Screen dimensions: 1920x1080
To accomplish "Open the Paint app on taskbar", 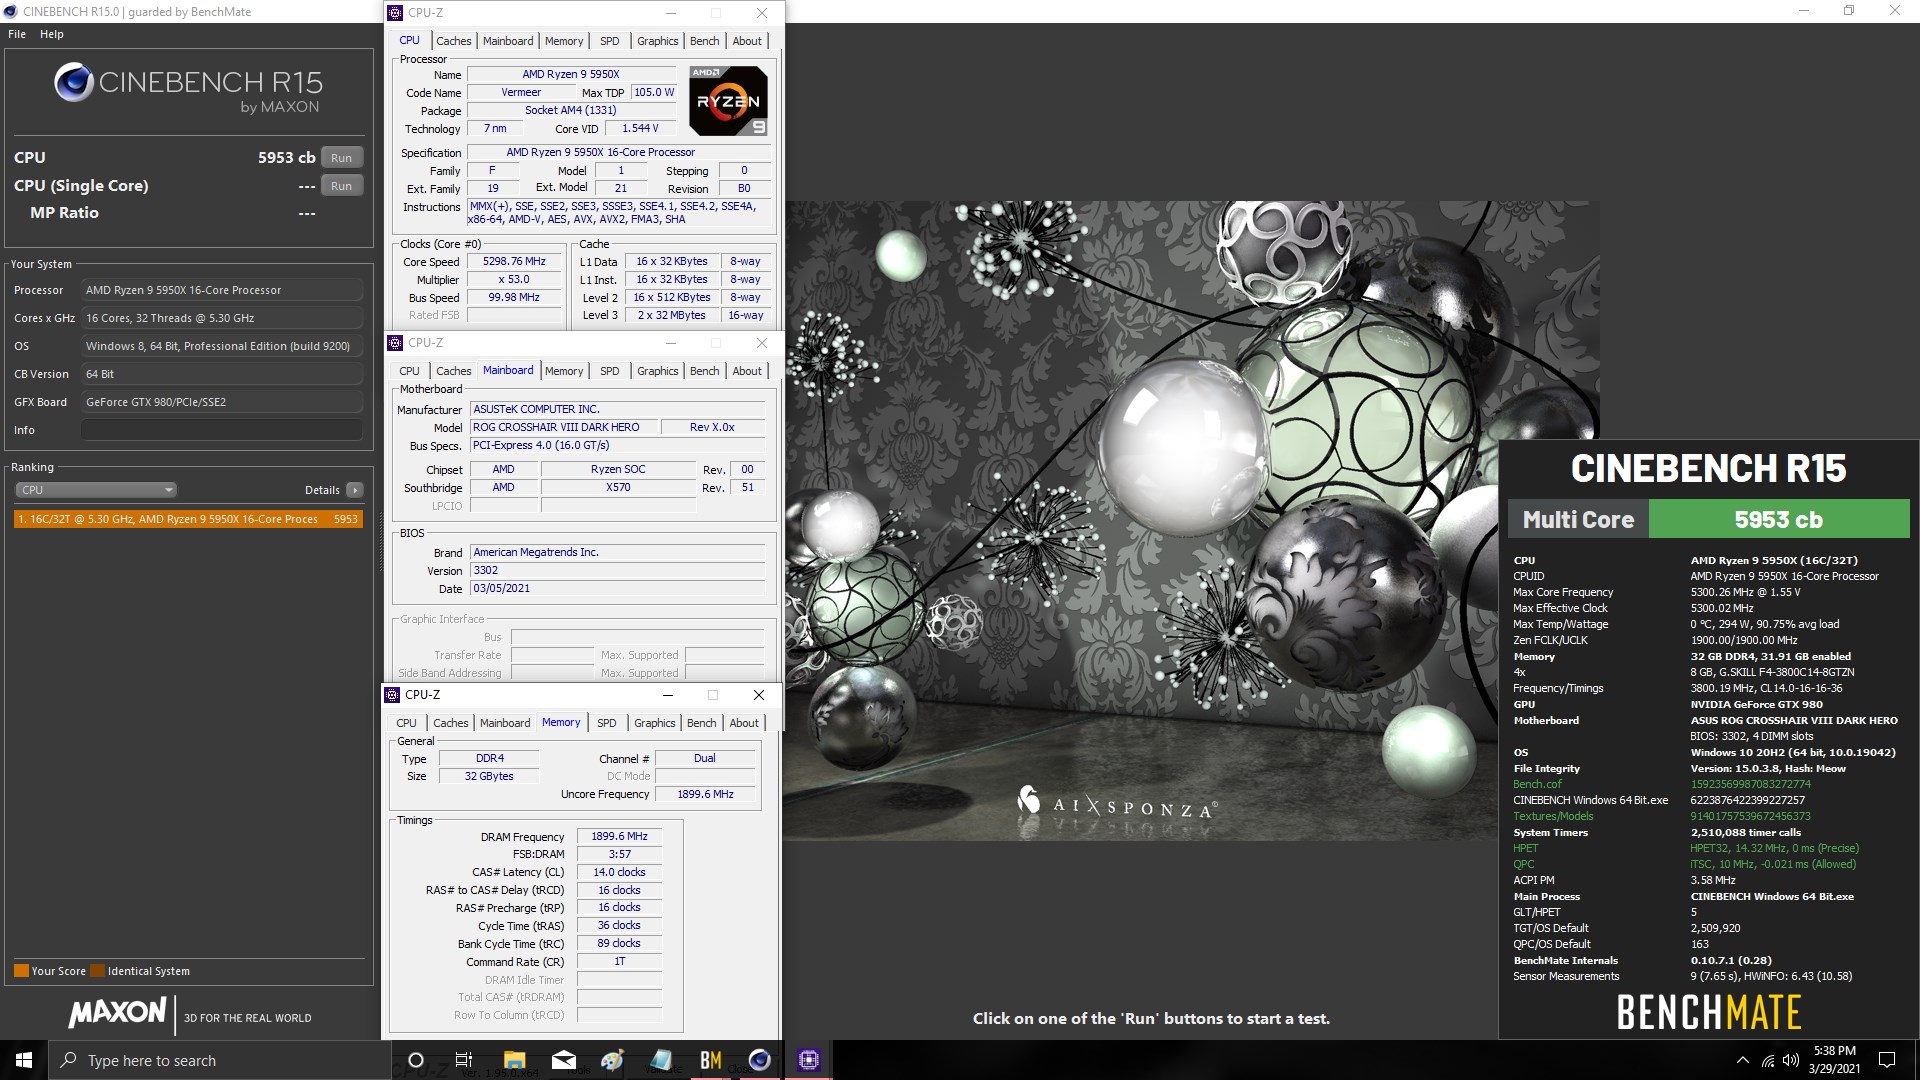I will pyautogui.click(x=612, y=1060).
